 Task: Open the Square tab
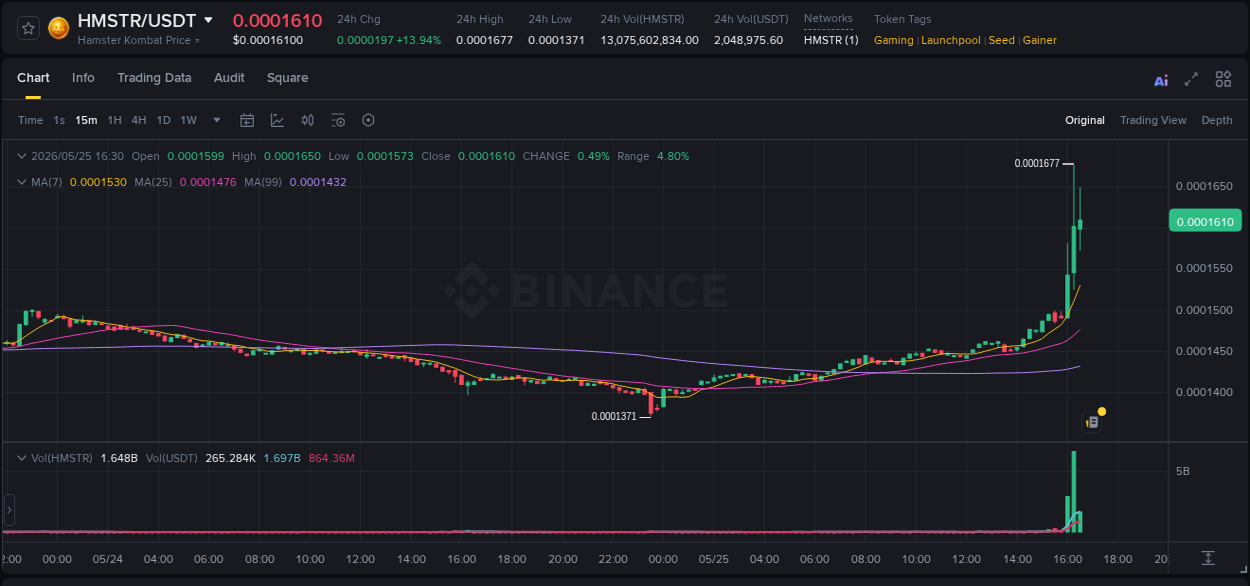pos(287,78)
